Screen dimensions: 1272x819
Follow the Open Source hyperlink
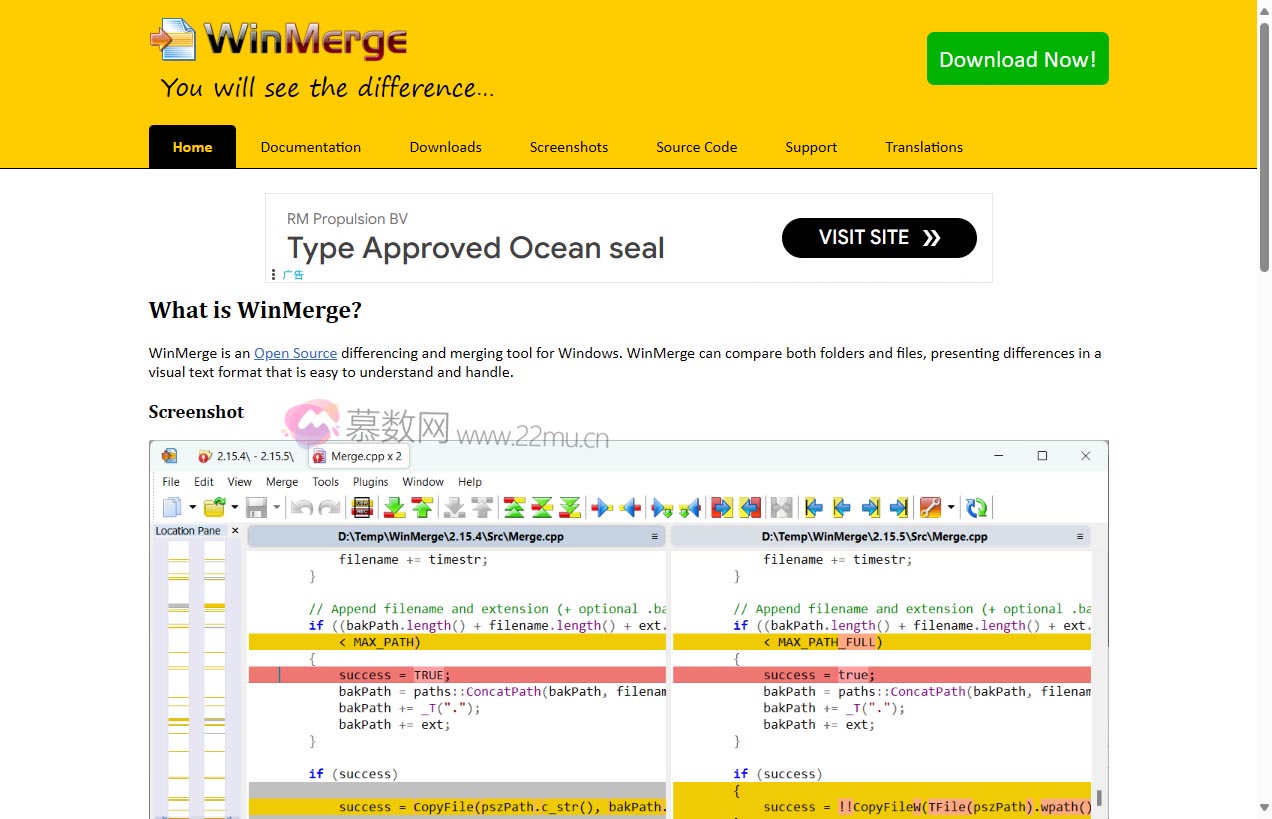295,353
